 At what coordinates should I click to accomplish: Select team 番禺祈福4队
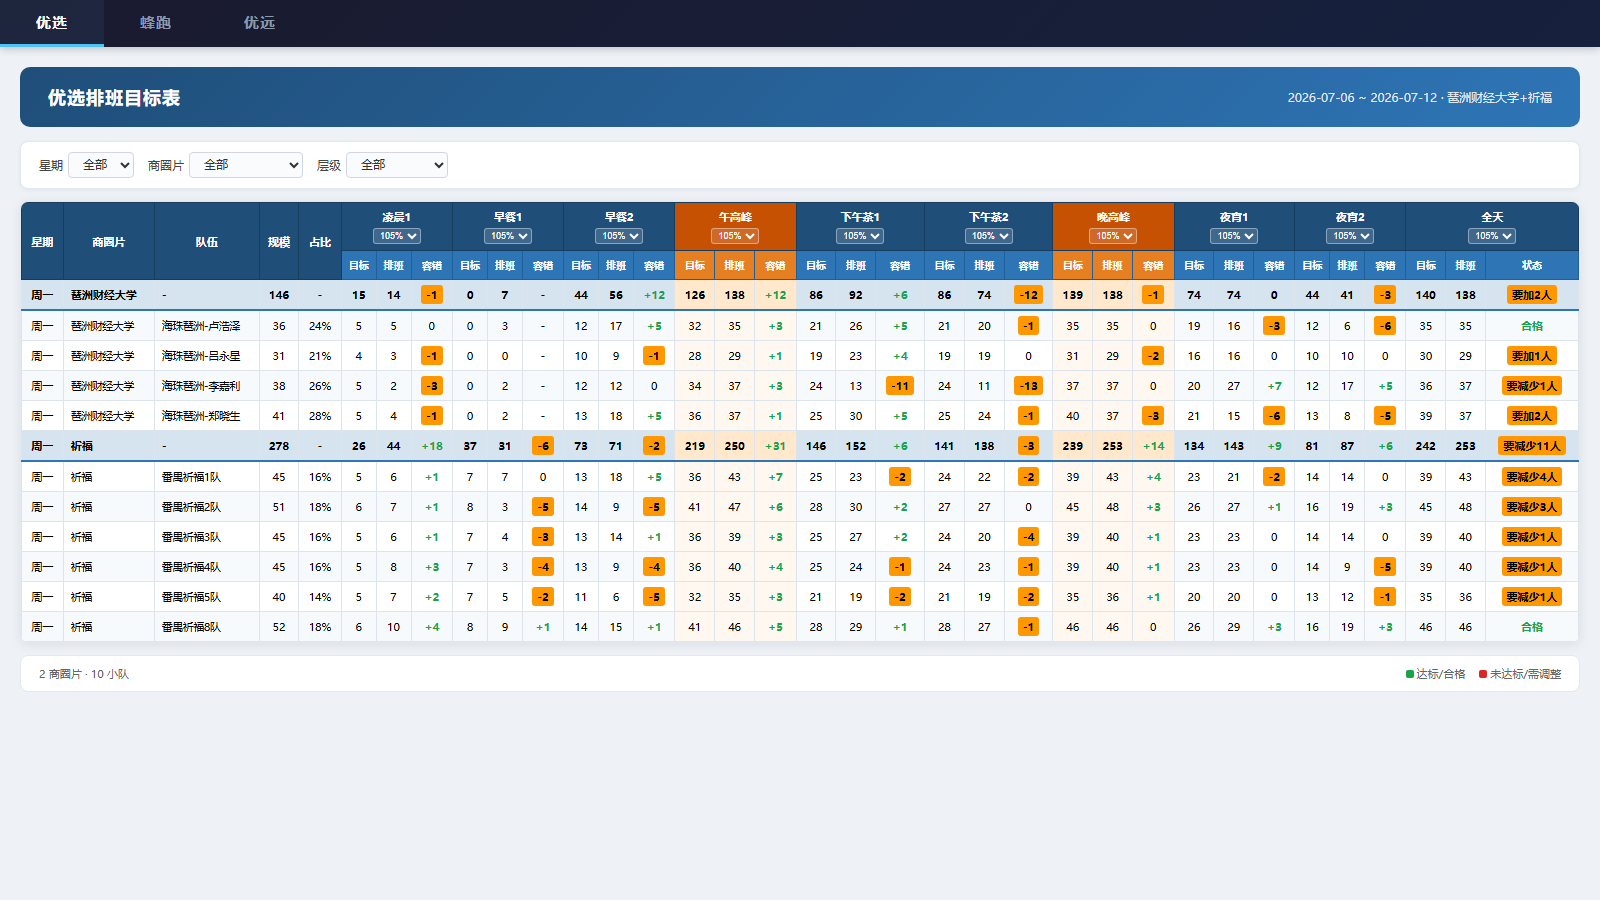click(191, 567)
